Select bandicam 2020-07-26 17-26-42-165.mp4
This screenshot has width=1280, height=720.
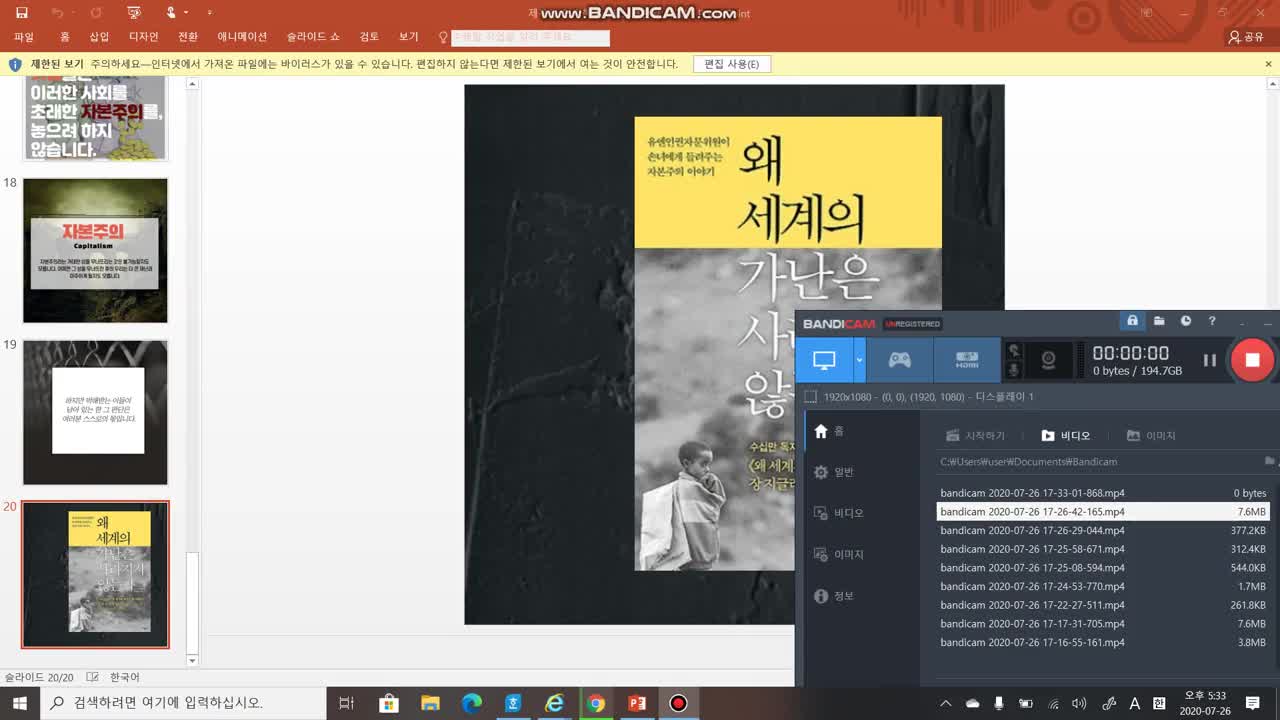pyautogui.click(x=1103, y=511)
